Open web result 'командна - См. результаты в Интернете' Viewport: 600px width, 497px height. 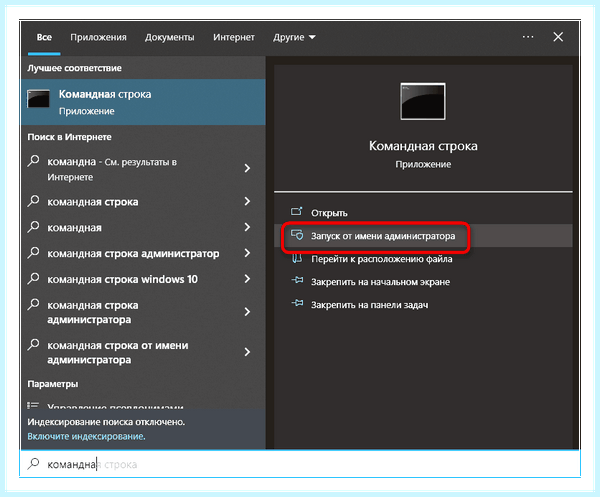click(x=112, y=169)
